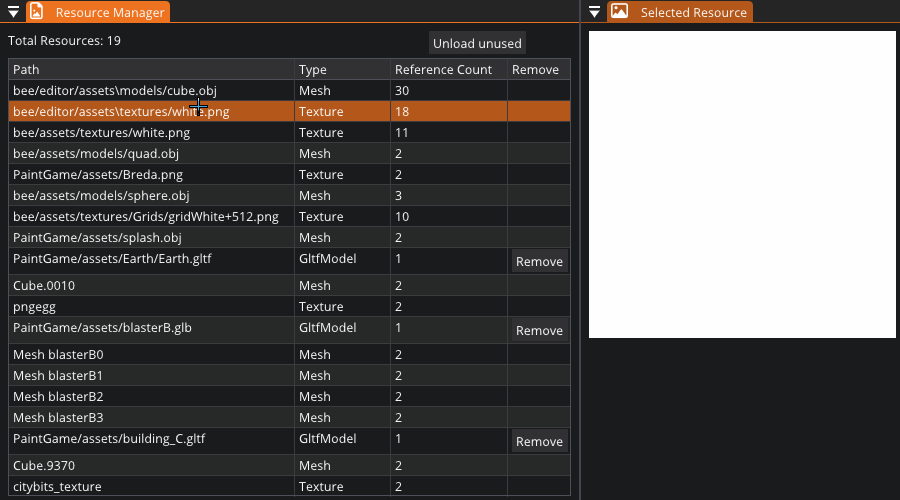
Task: Sort by Path column header
Action: point(150,70)
